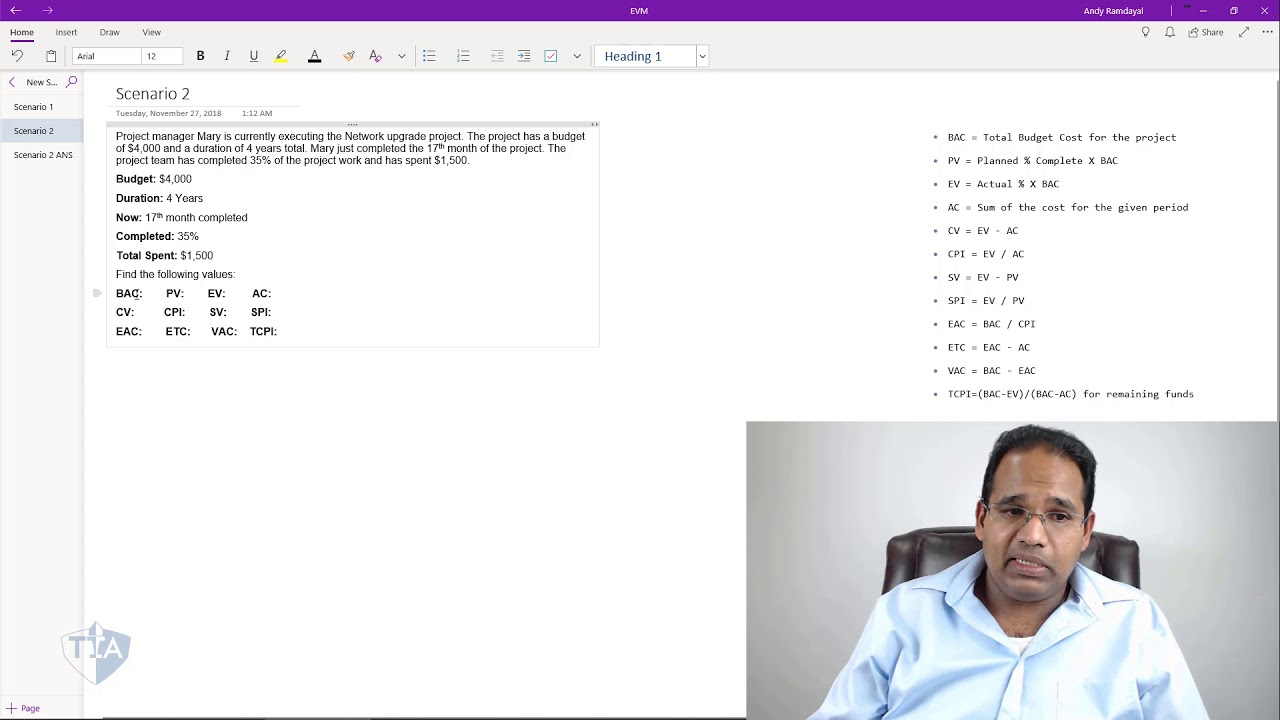Switch to the Draw tab
Viewport: 1280px width, 720px height.
coord(109,32)
